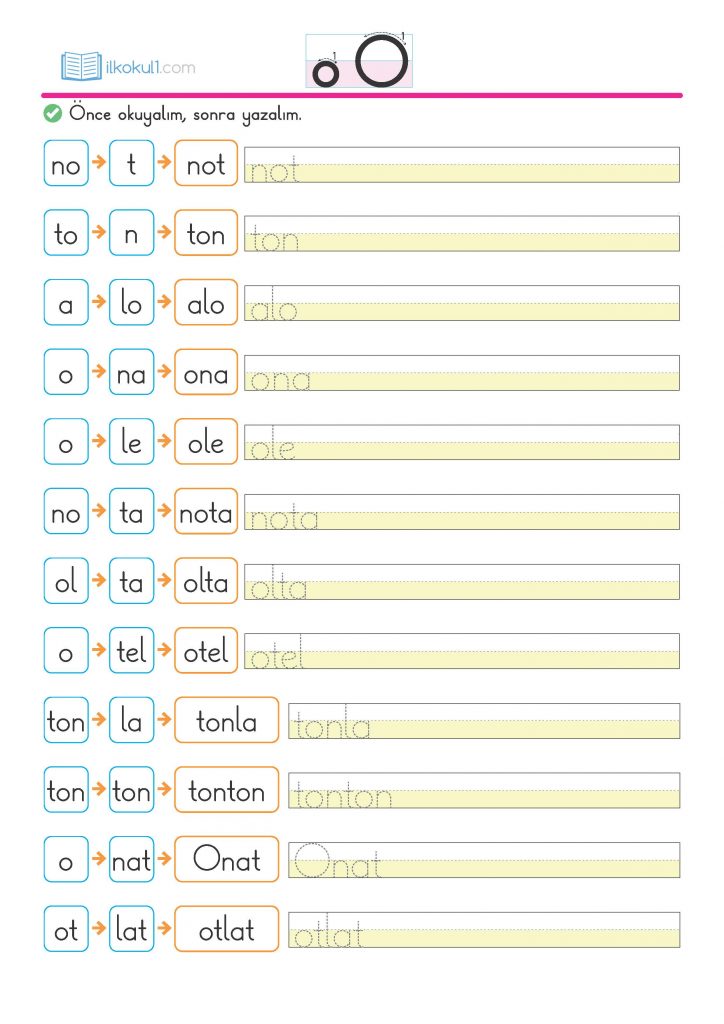Click the tracing line for 'nota'

point(462,512)
